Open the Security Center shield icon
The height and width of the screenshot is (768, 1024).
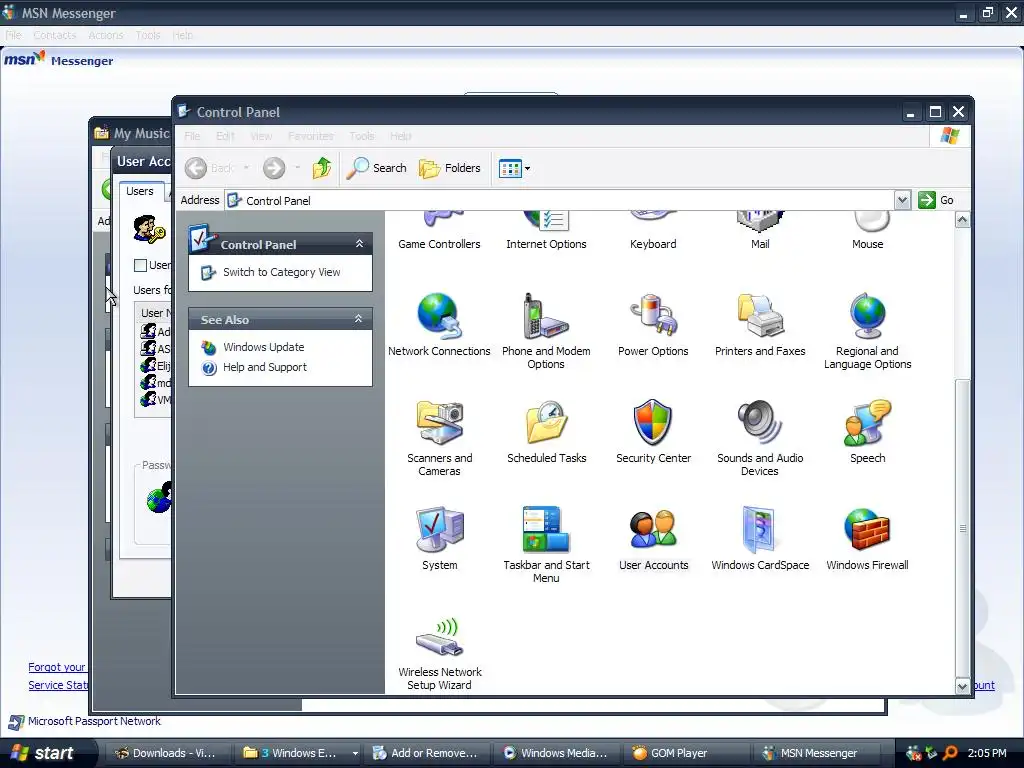click(653, 432)
